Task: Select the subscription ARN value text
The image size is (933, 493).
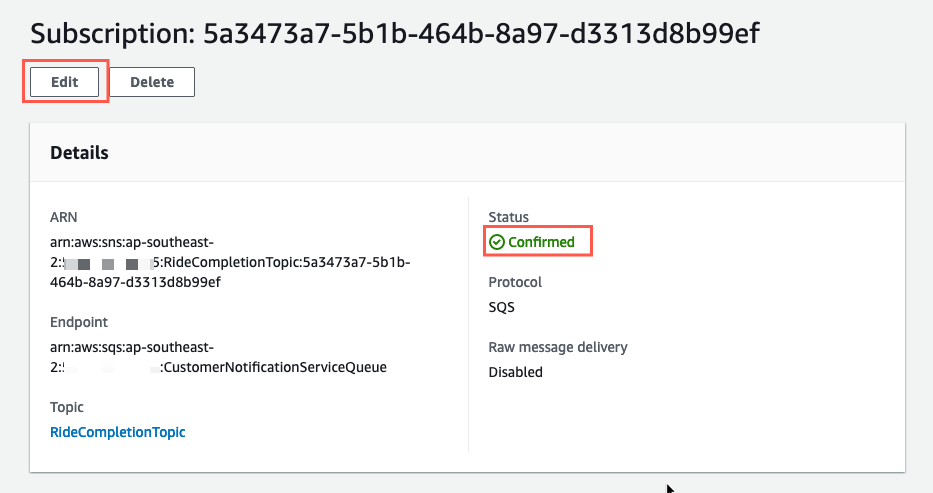Action: 230,262
